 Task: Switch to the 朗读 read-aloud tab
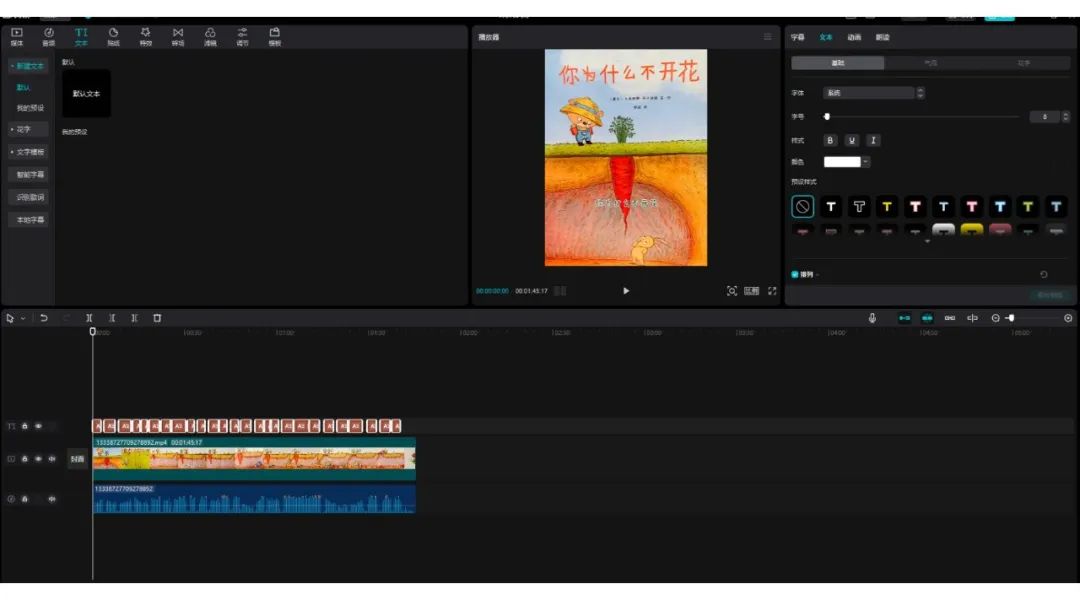click(882, 37)
